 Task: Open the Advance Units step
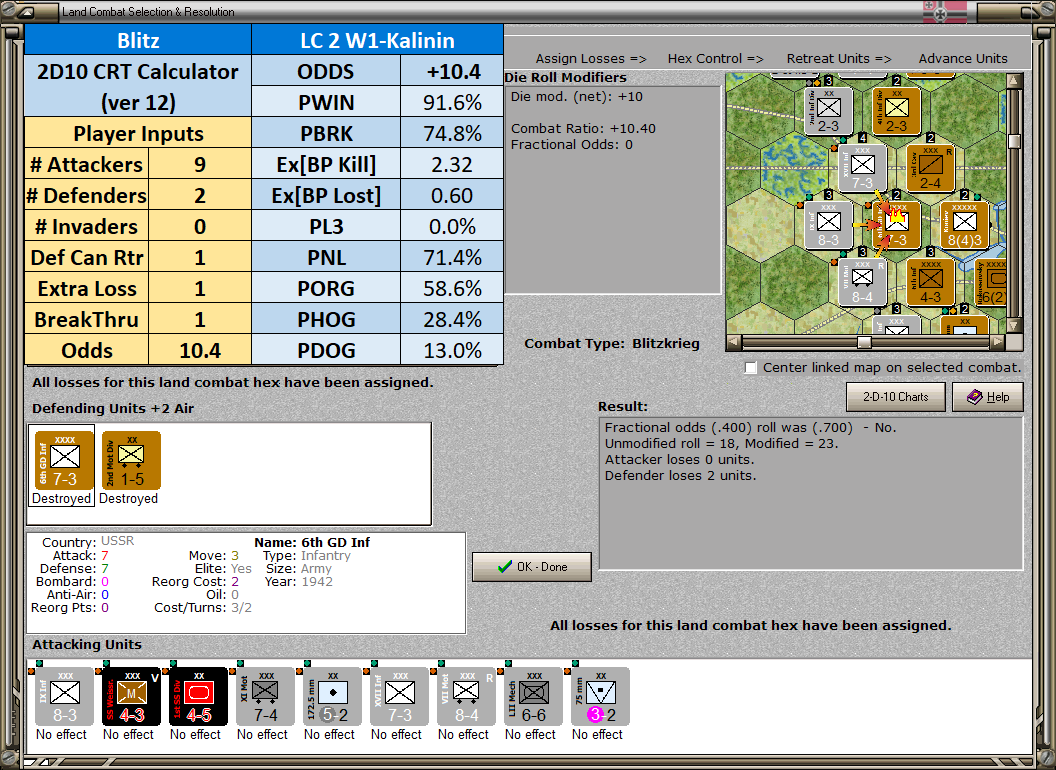[x=963, y=59]
